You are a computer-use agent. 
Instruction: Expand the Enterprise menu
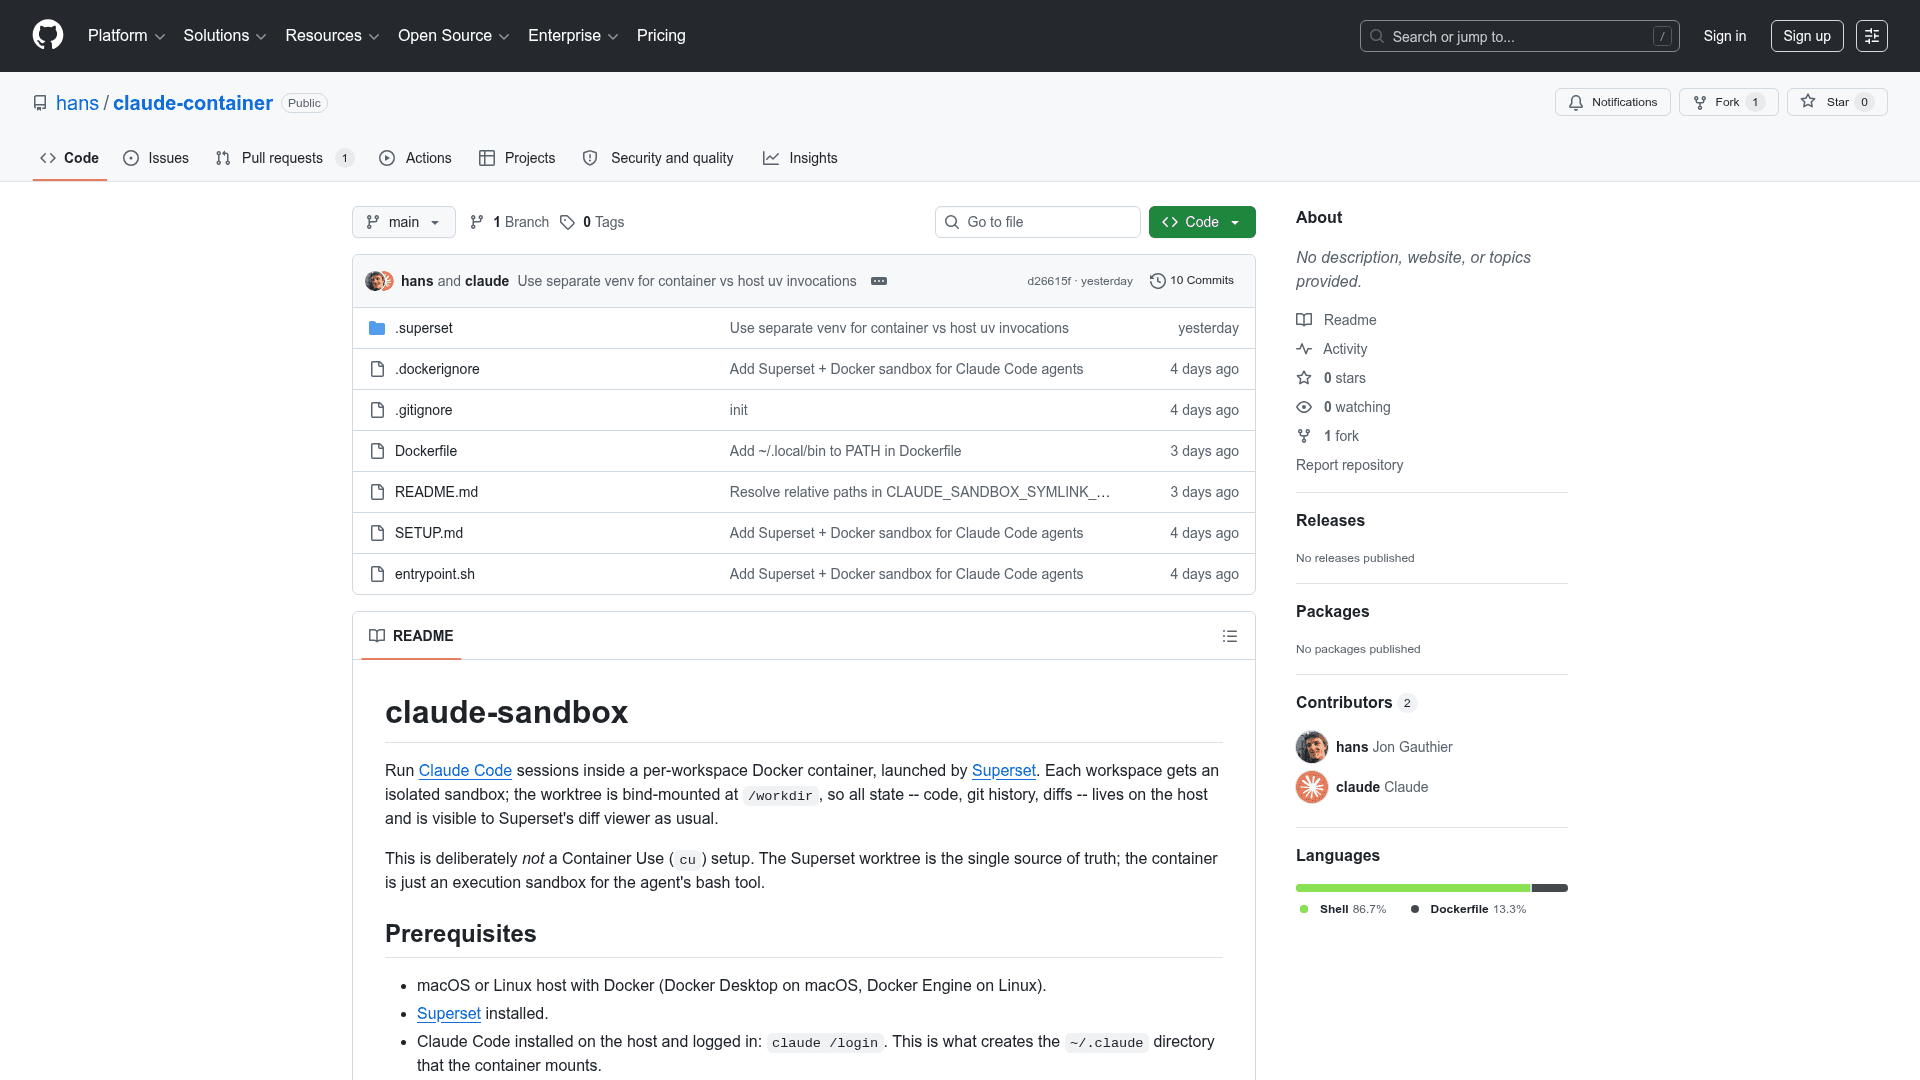573,36
